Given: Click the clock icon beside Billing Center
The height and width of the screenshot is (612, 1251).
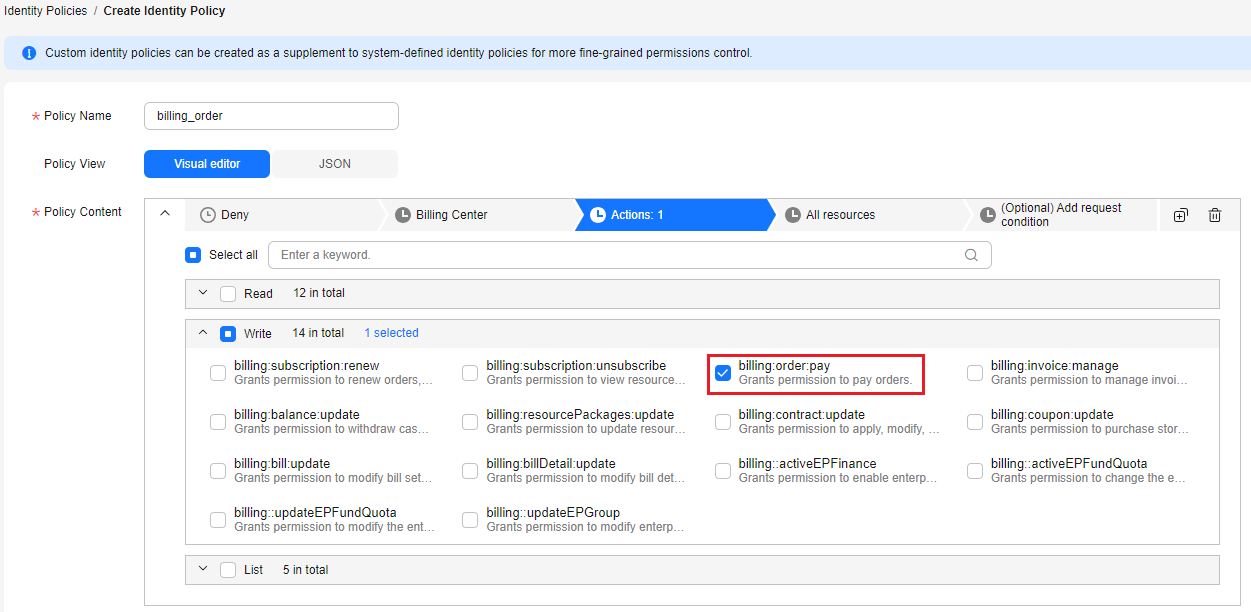Looking at the screenshot, I should click(403, 215).
